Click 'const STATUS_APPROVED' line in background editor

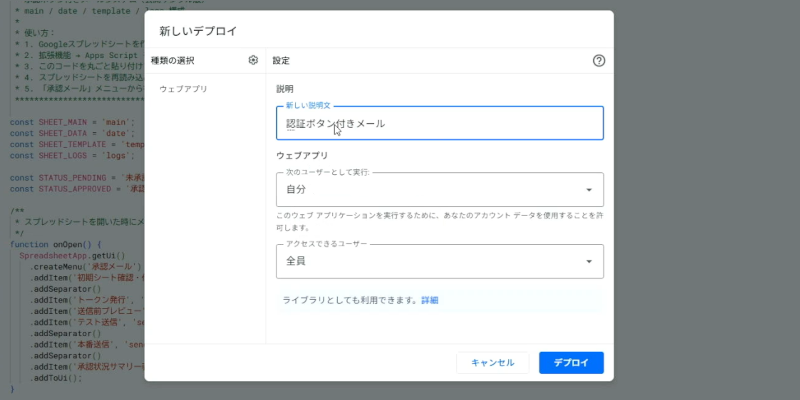77,189
